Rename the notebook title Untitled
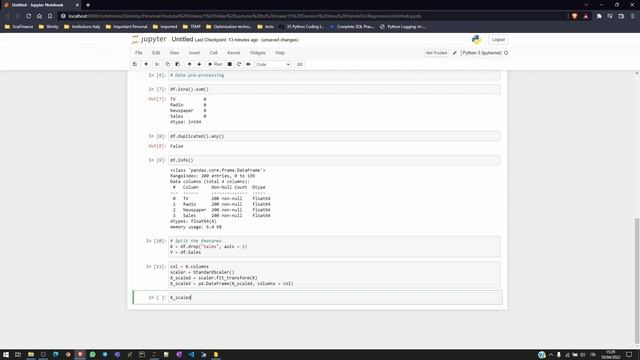The image size is (640, 360). click(x=182, y=39)
